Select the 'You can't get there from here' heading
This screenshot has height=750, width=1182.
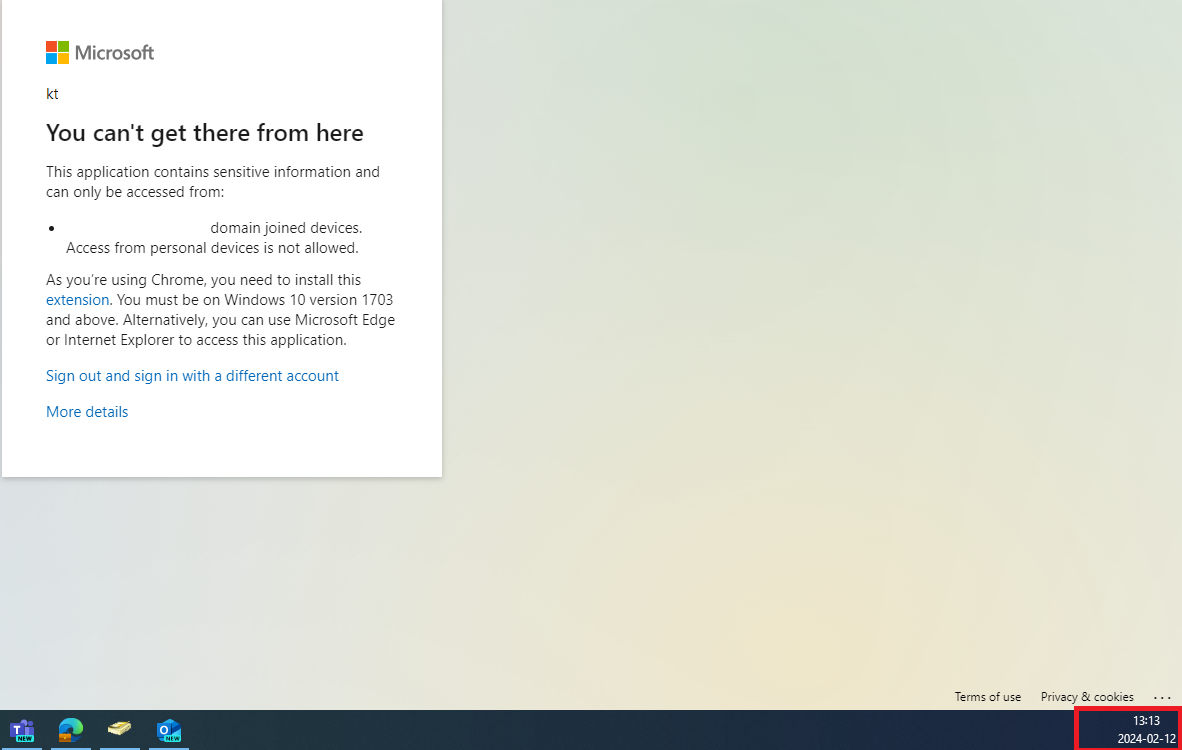pyautogui.click(x=204, y=133)
